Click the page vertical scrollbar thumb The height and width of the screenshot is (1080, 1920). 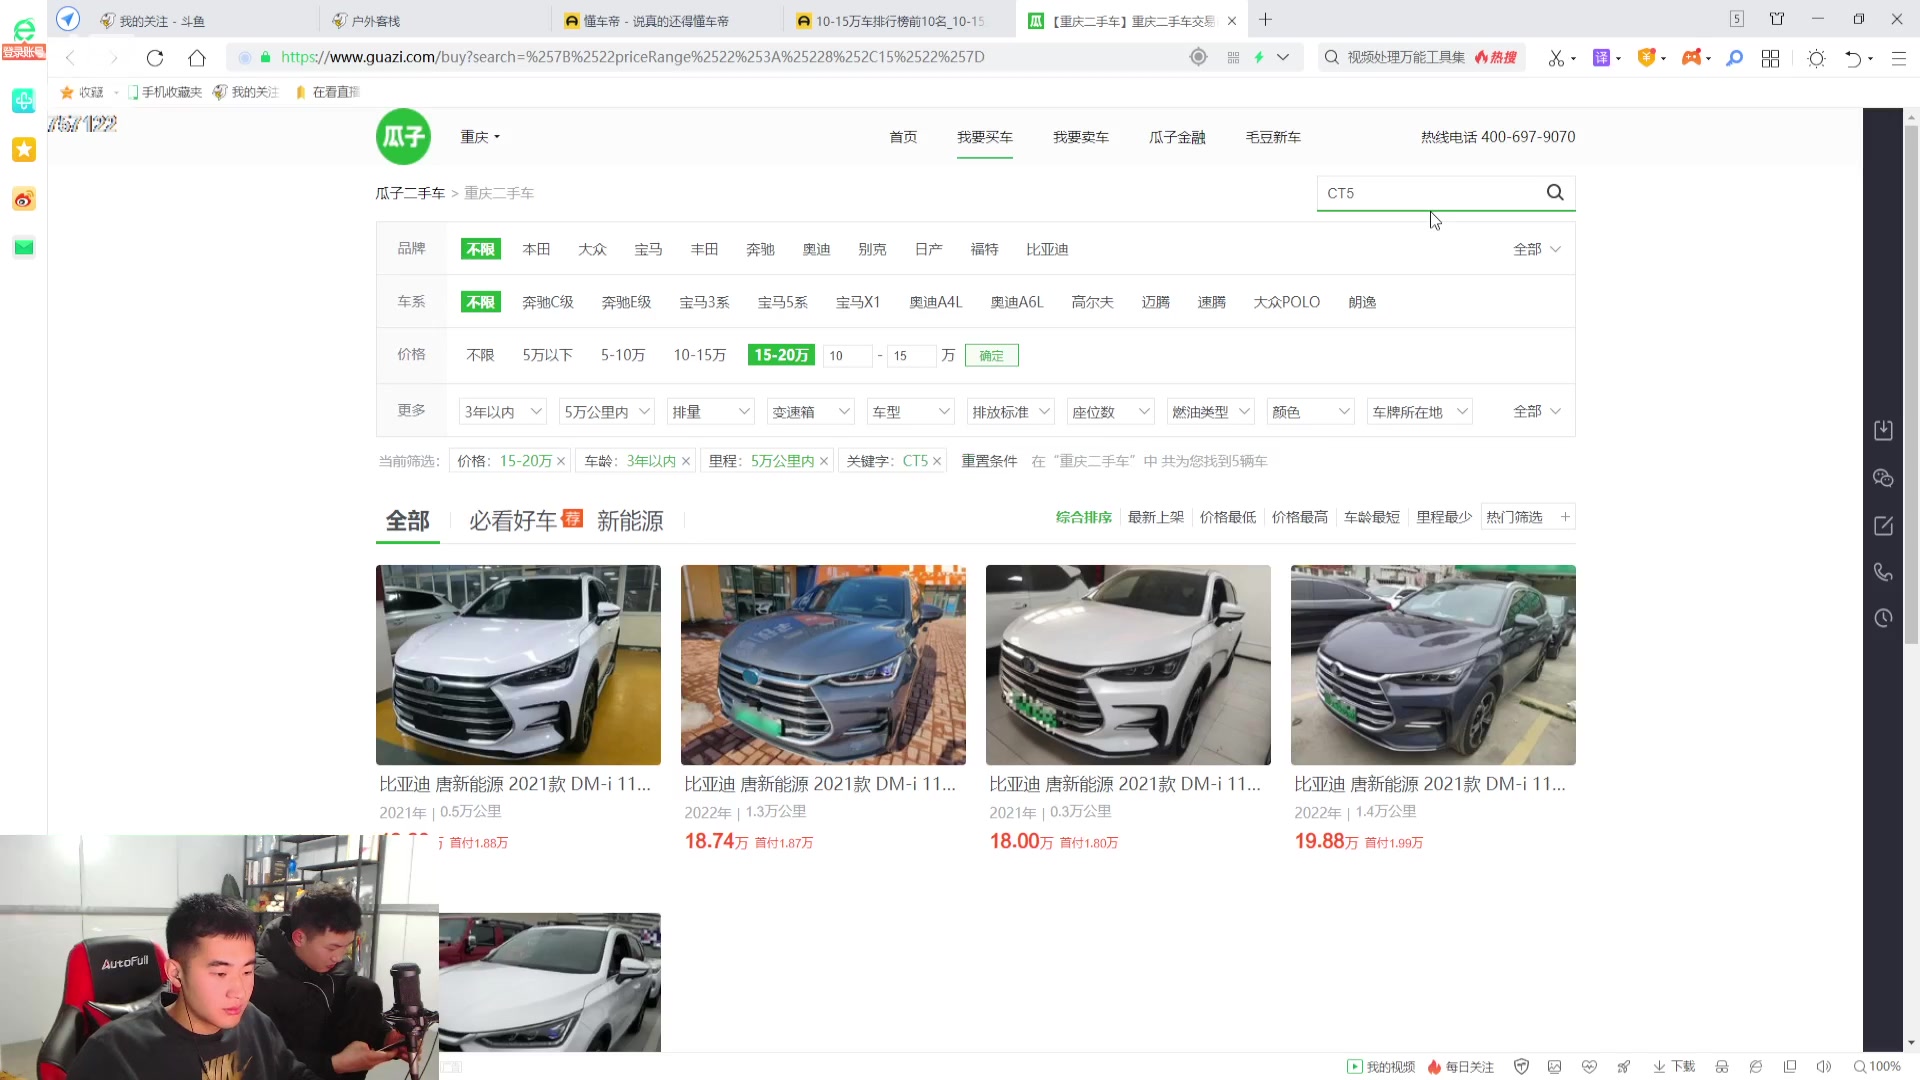[1911, 385]
